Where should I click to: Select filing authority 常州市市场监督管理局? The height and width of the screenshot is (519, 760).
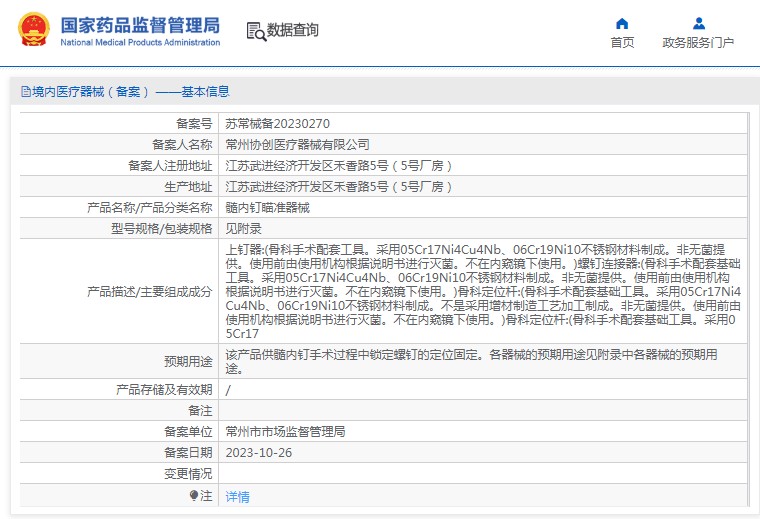pos(285,432)
